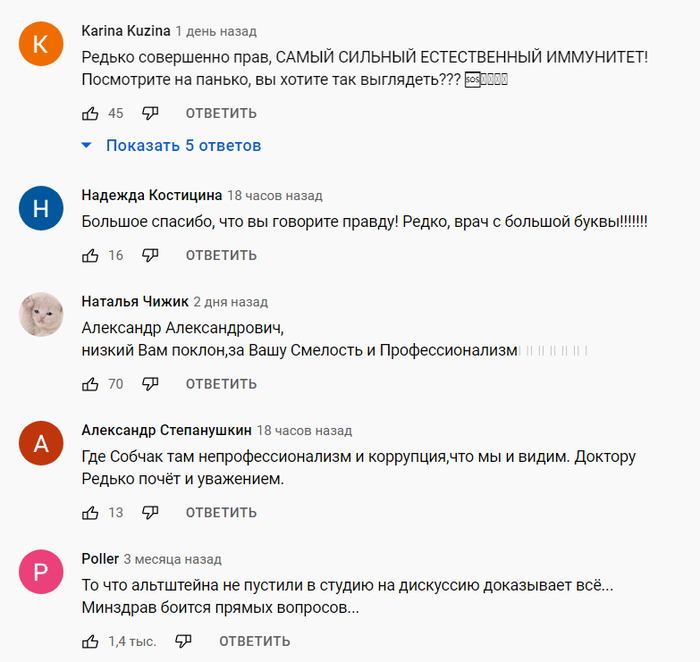
Task: Click Александр Степанушкин's username
Action: tap(165, 430)
